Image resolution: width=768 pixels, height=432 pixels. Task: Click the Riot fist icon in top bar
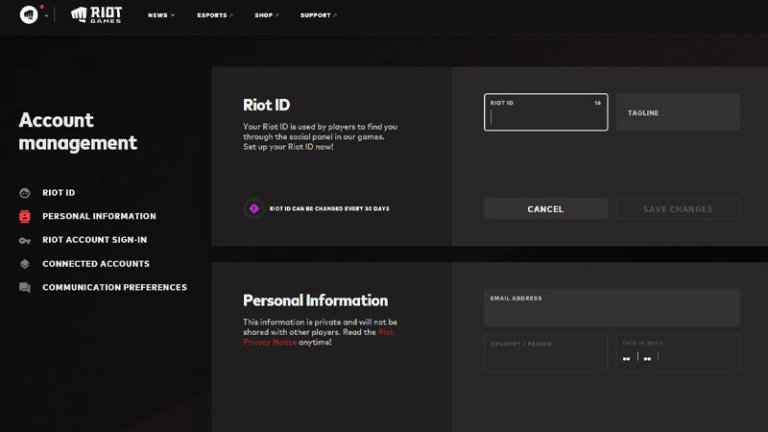coord(28,15)
